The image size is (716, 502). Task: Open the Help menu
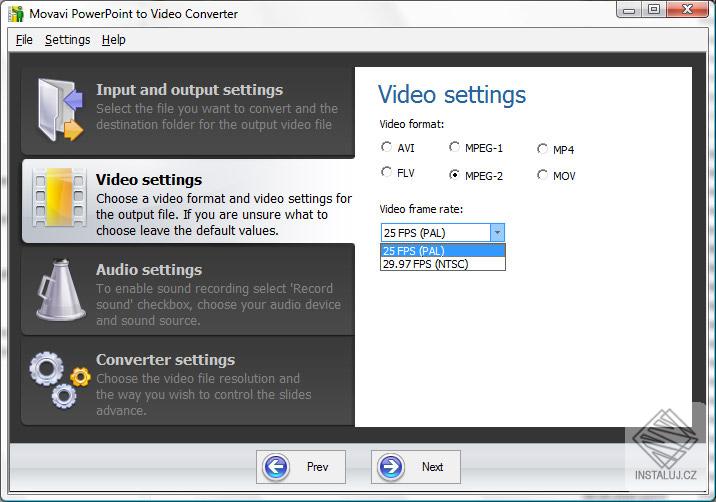[x=114, y=40]
